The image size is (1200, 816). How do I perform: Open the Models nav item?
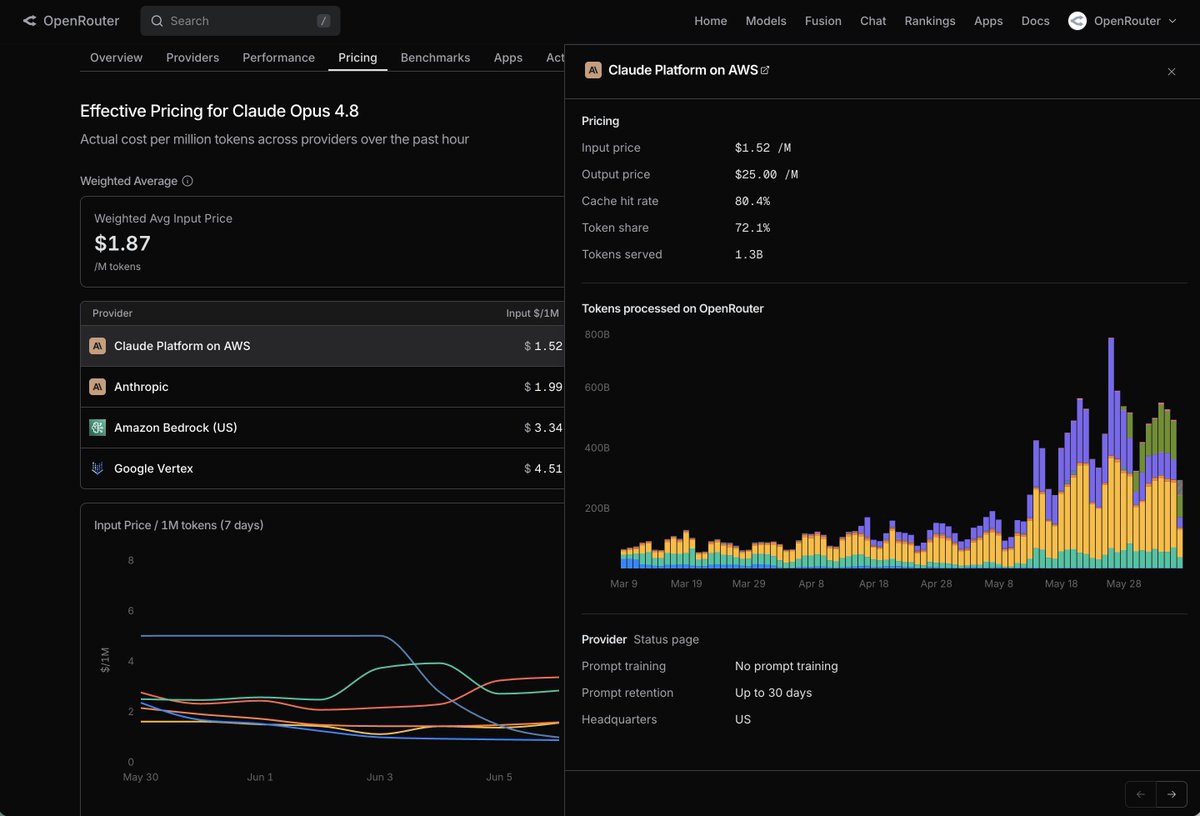coord(766,21)
